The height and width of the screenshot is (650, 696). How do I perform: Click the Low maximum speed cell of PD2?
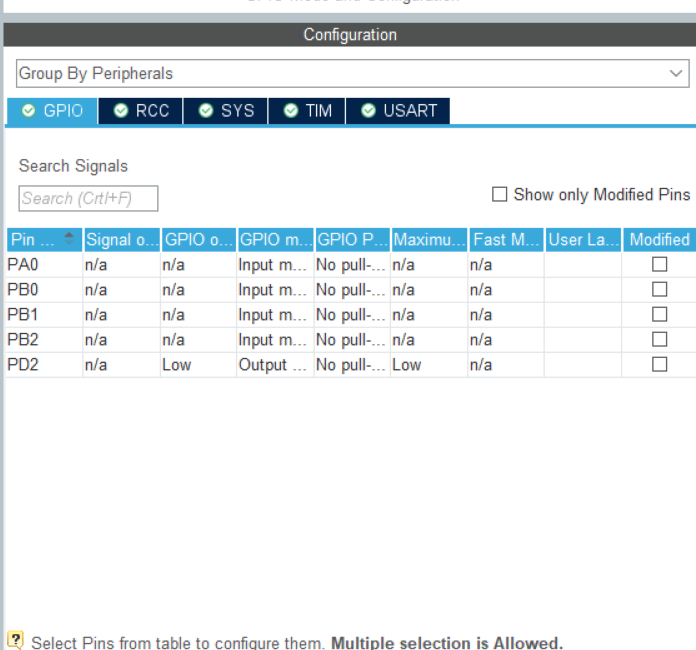click(x=429, y=365)
